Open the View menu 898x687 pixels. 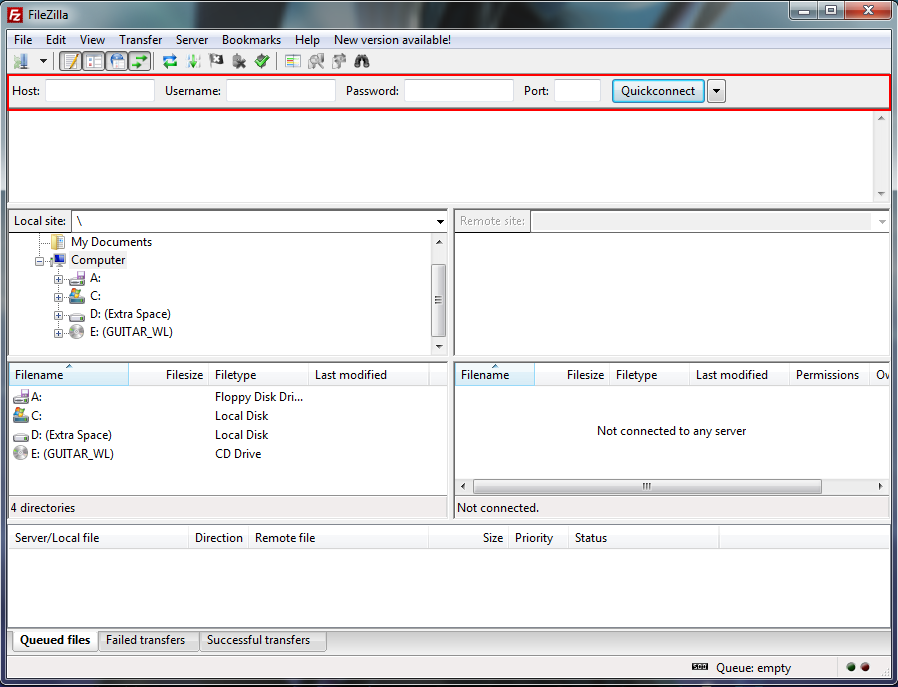92,40
